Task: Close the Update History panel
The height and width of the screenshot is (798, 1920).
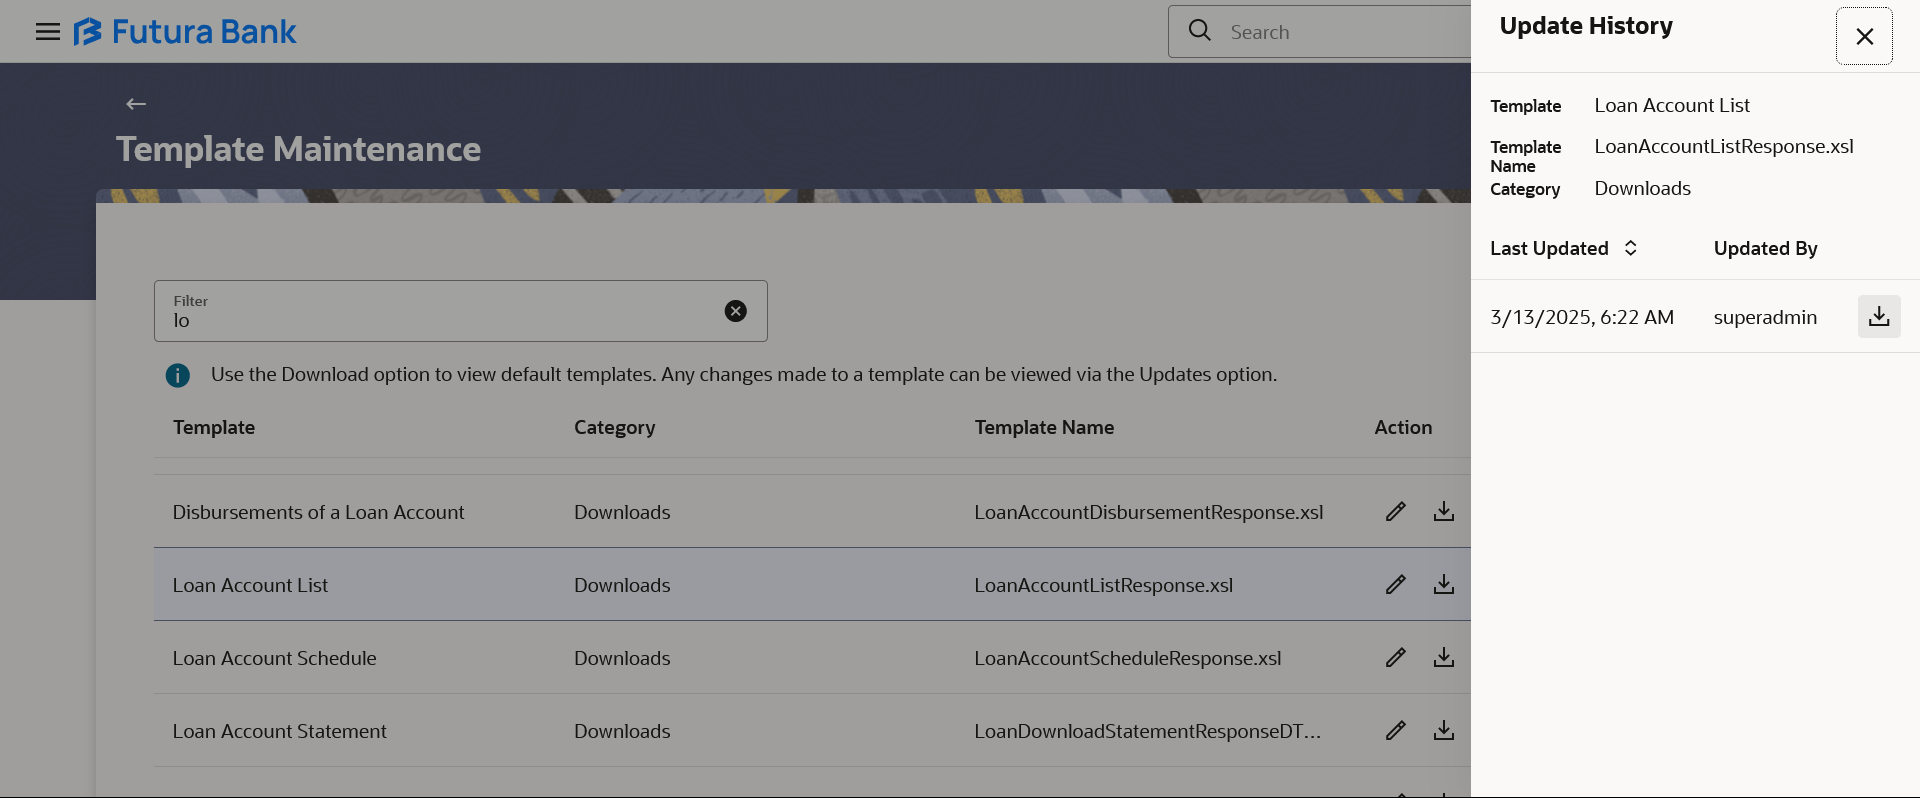Action: coord(1864,36)
